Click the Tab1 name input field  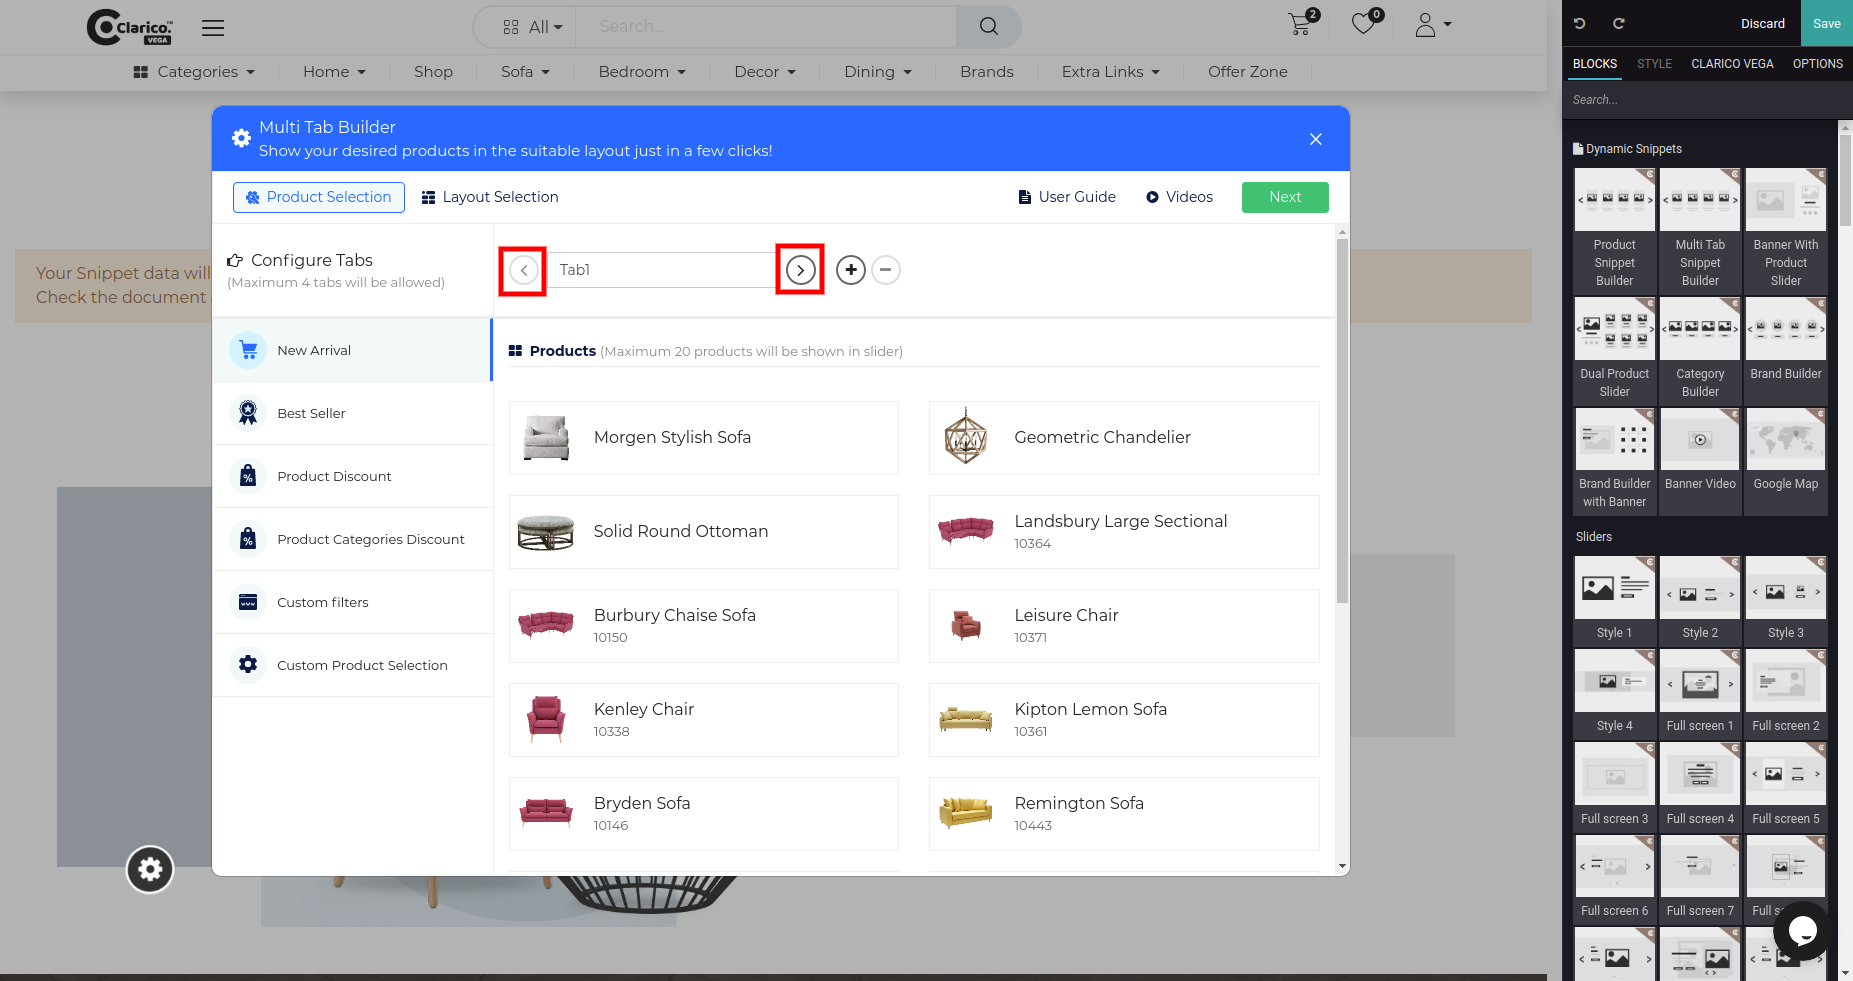tap(664, 270)
